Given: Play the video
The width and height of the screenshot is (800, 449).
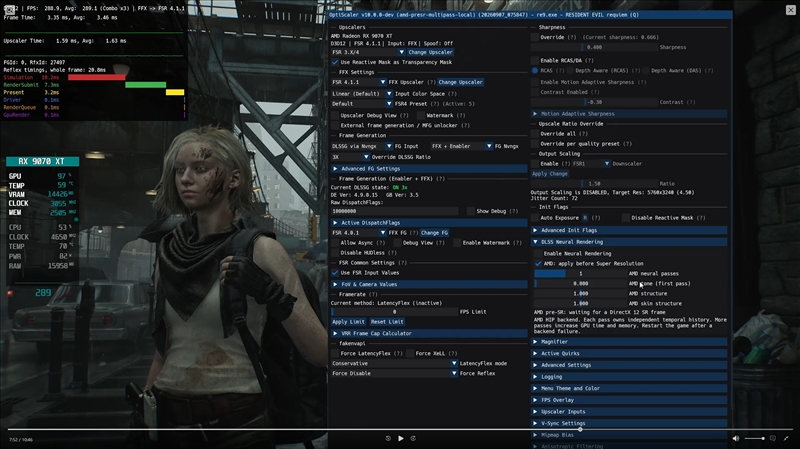Looking at the screenshot, I should pyautogui.click(x=401, y=438).
